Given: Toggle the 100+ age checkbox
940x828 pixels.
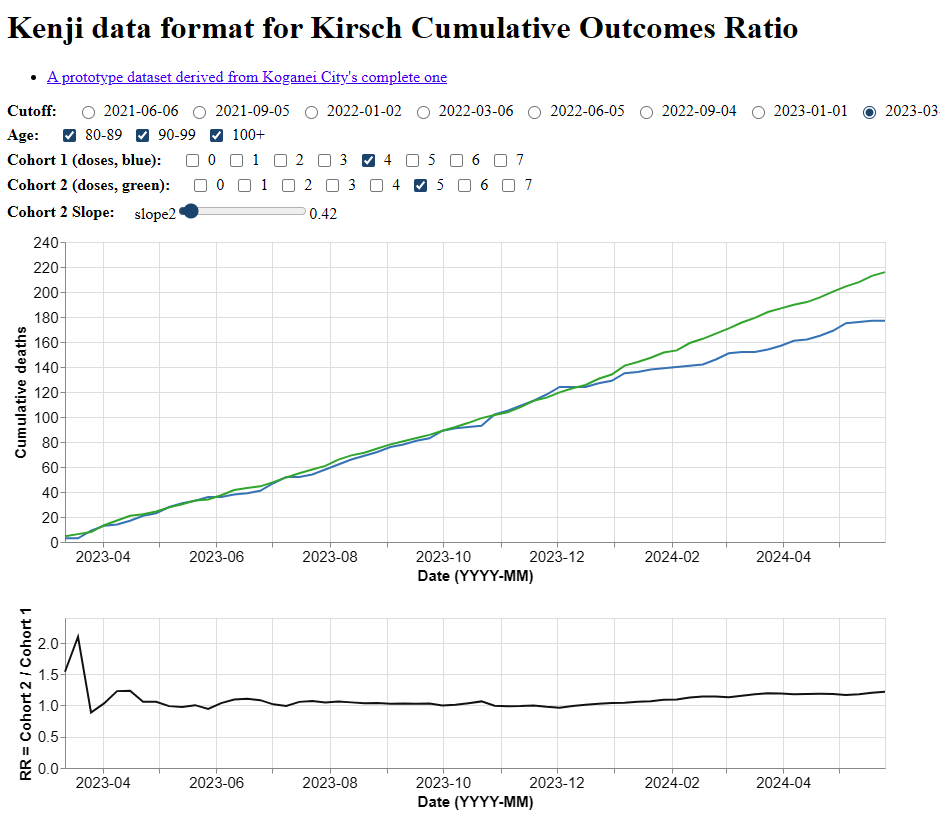Looking at the screenshot, I should 216,136.
